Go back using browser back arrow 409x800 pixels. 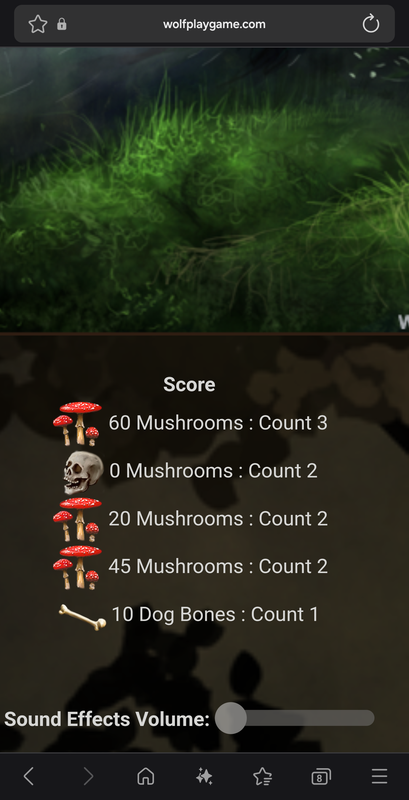click(x=29, y=777)
